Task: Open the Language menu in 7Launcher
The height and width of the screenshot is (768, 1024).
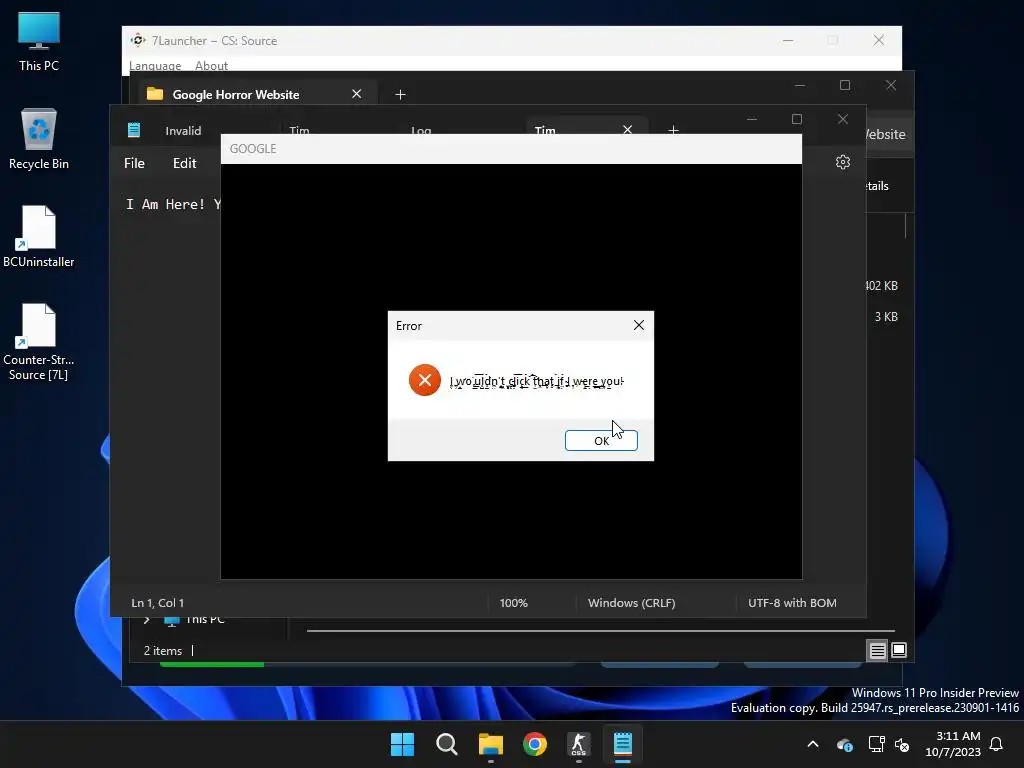Action: coord(155,65)
